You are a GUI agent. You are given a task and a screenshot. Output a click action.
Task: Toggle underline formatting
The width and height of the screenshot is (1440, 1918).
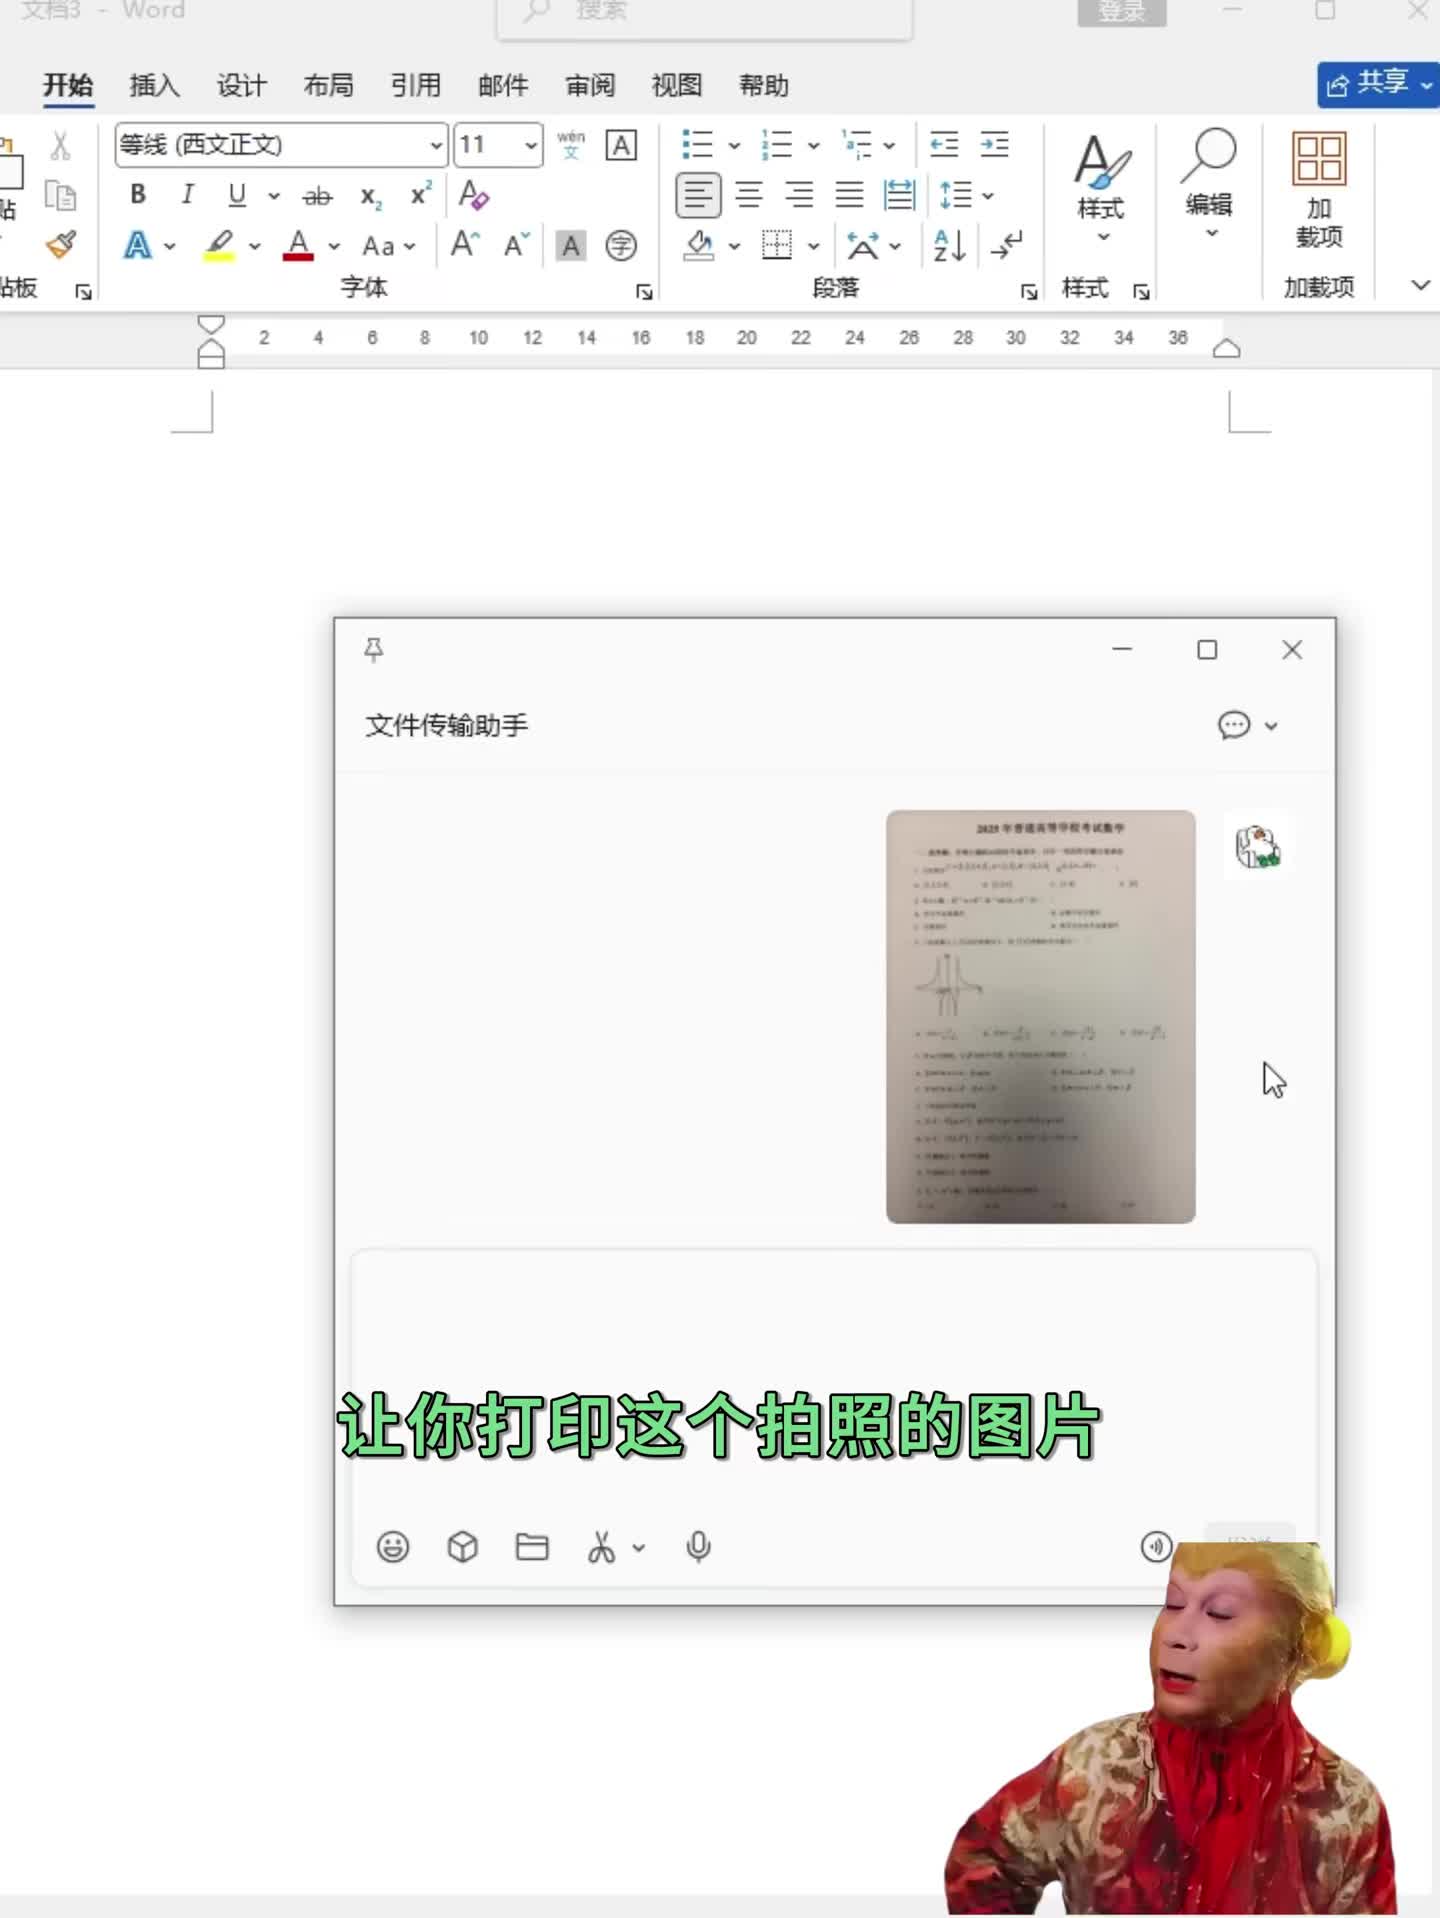click(x=237, y=195)
